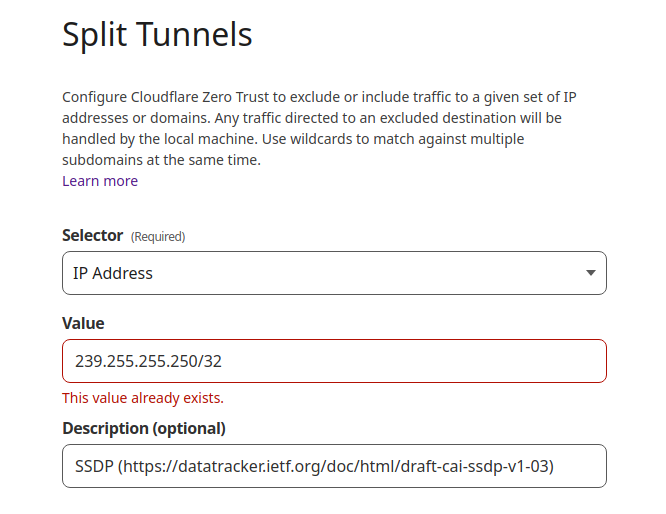Click the Description (optional) label

144,428
